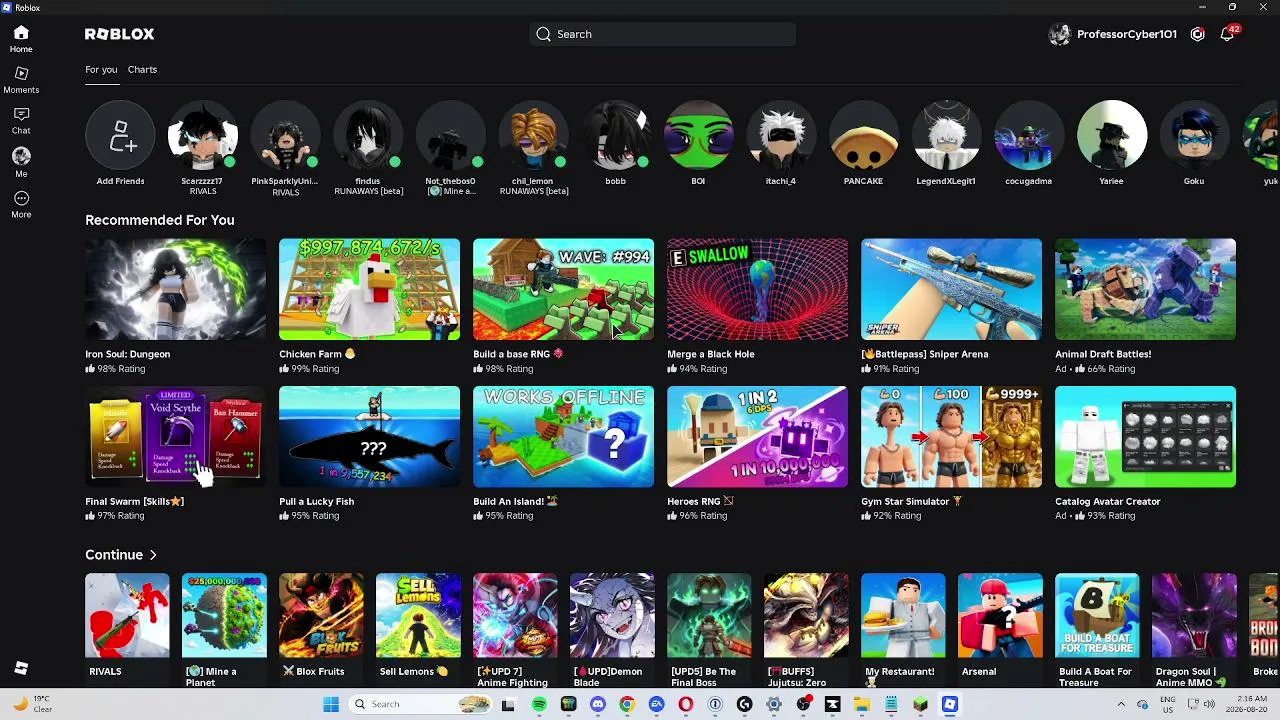Continue playing Sell Lemons

[418, 615]
